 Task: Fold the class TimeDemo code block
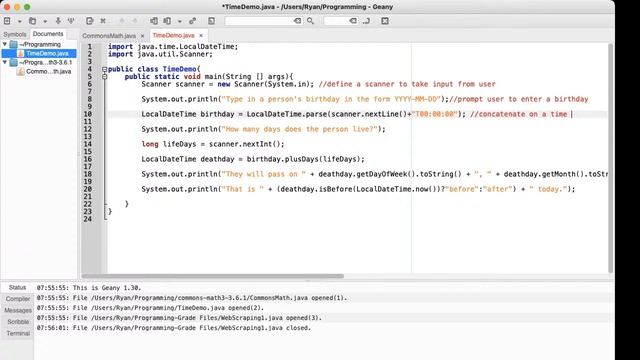[104, 69]
